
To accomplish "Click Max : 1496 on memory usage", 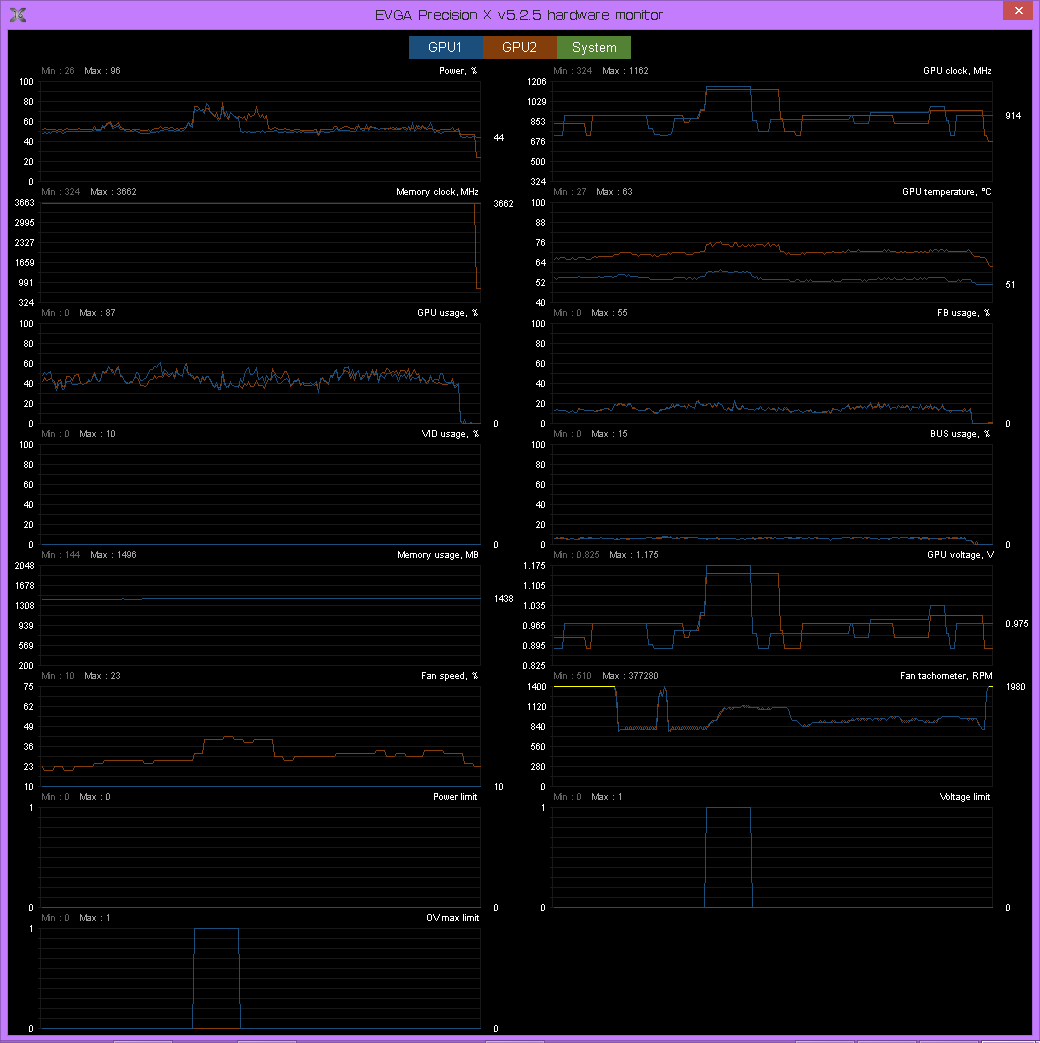I will tap(113, 555).
